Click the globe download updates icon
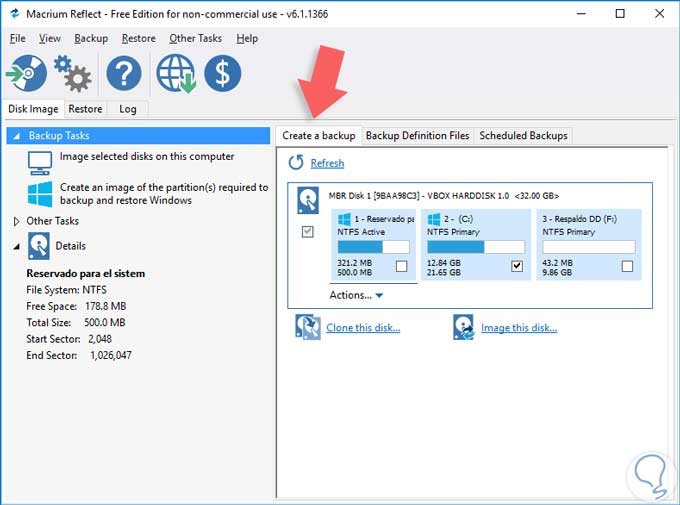 pyautogui.click(x=176, y=73)
